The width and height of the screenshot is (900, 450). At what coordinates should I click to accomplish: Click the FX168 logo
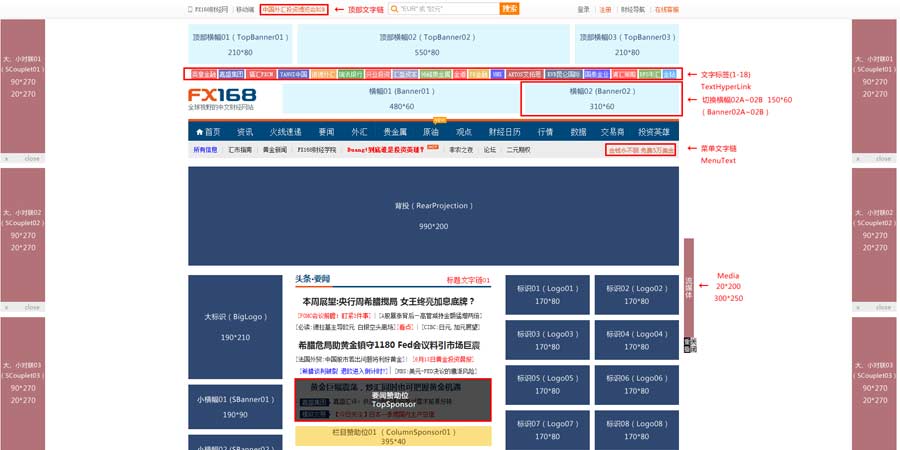(222, 98)
